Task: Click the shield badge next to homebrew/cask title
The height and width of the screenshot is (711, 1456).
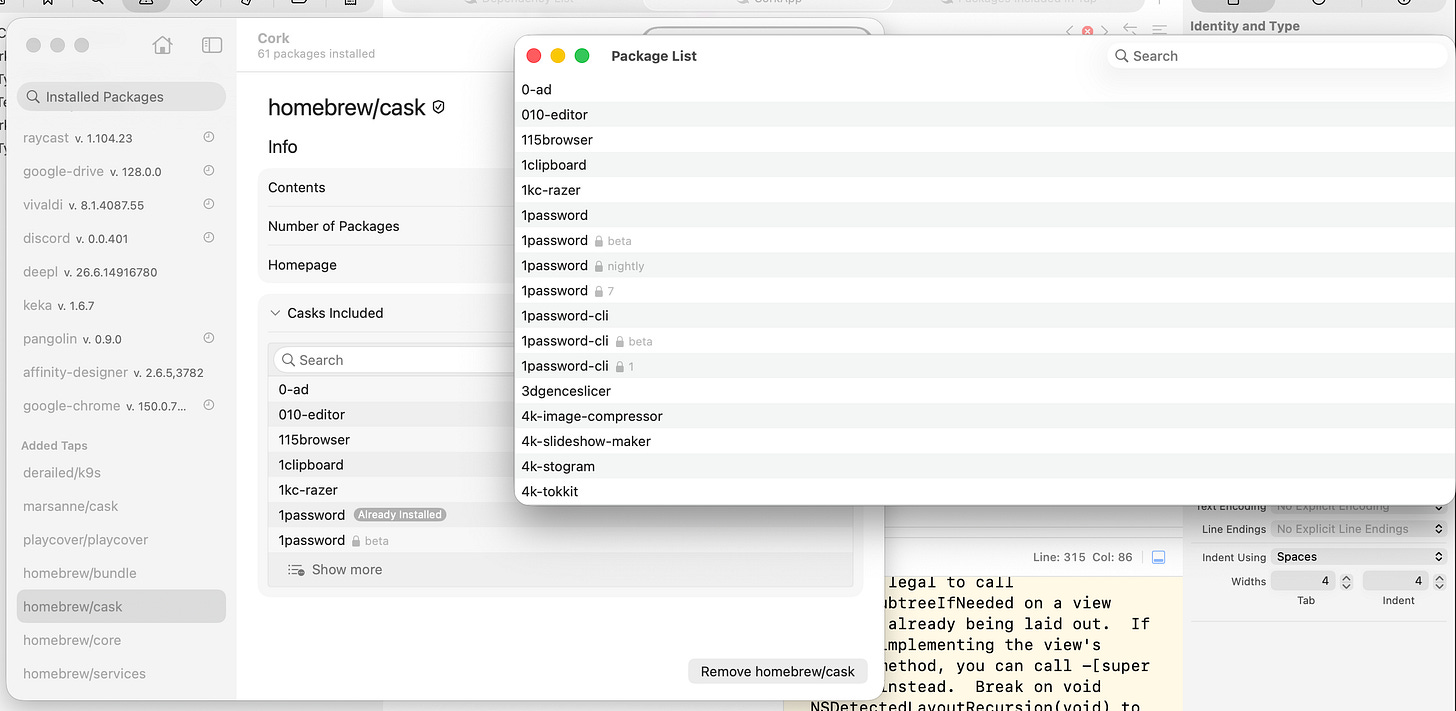Action: (x=438, y=107)
